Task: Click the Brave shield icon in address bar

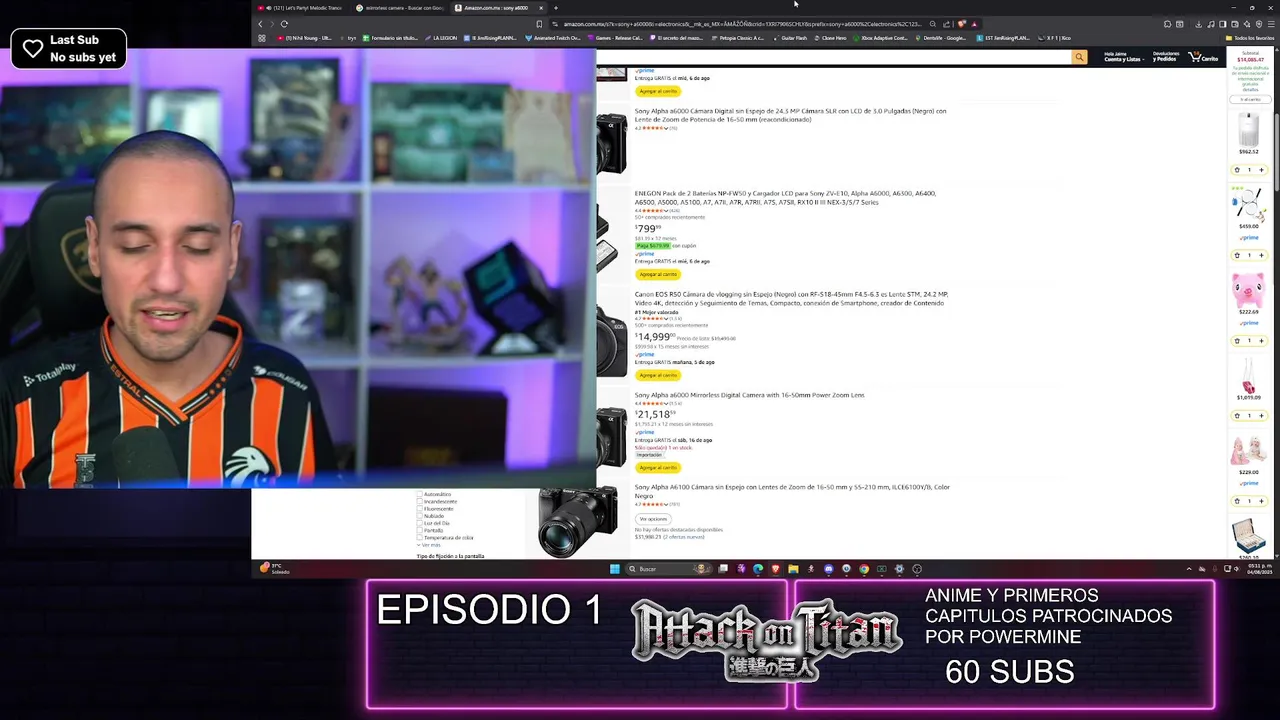Action: [x=962, y=24]
